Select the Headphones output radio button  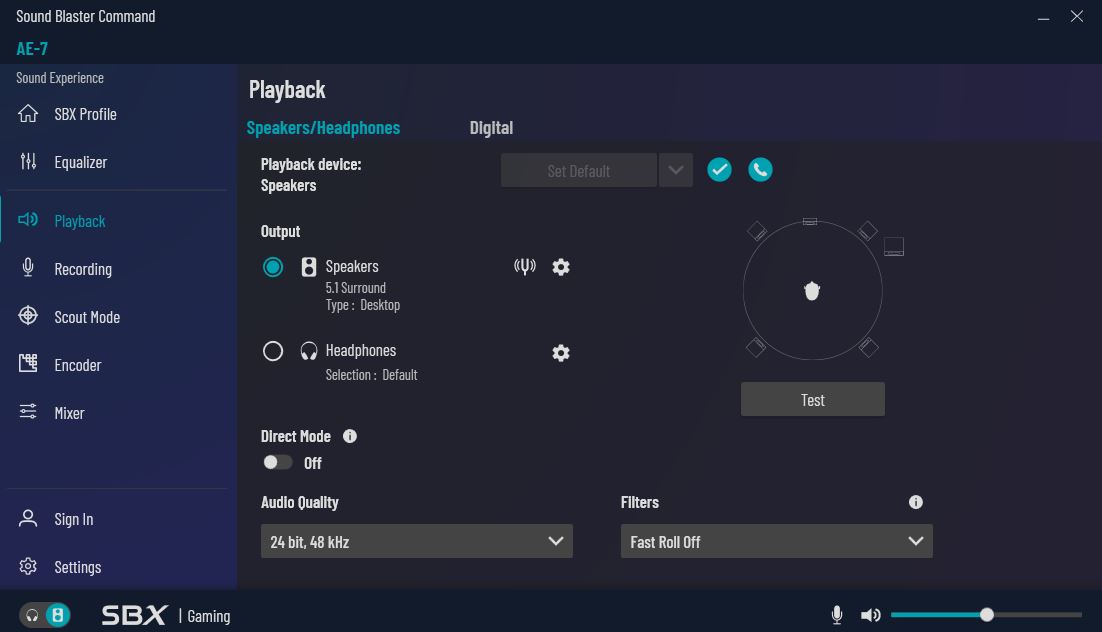point(273,351)
